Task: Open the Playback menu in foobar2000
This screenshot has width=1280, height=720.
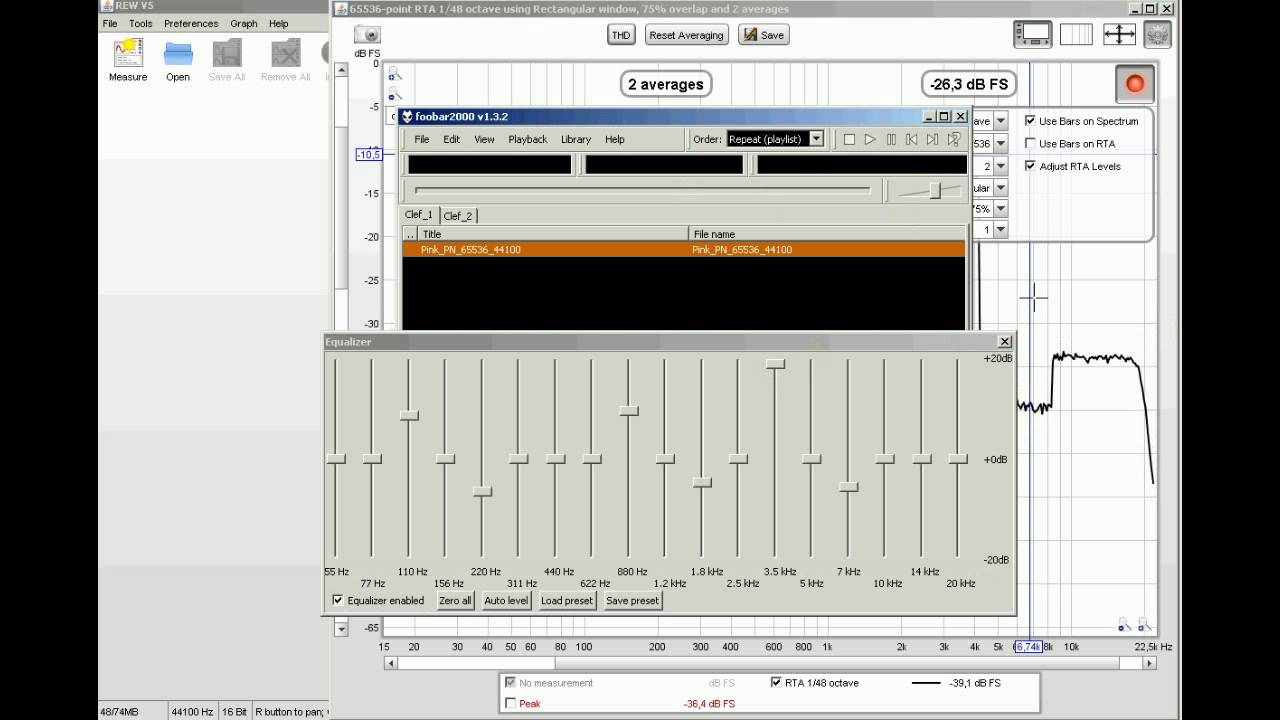Action: tap(527, 140)
